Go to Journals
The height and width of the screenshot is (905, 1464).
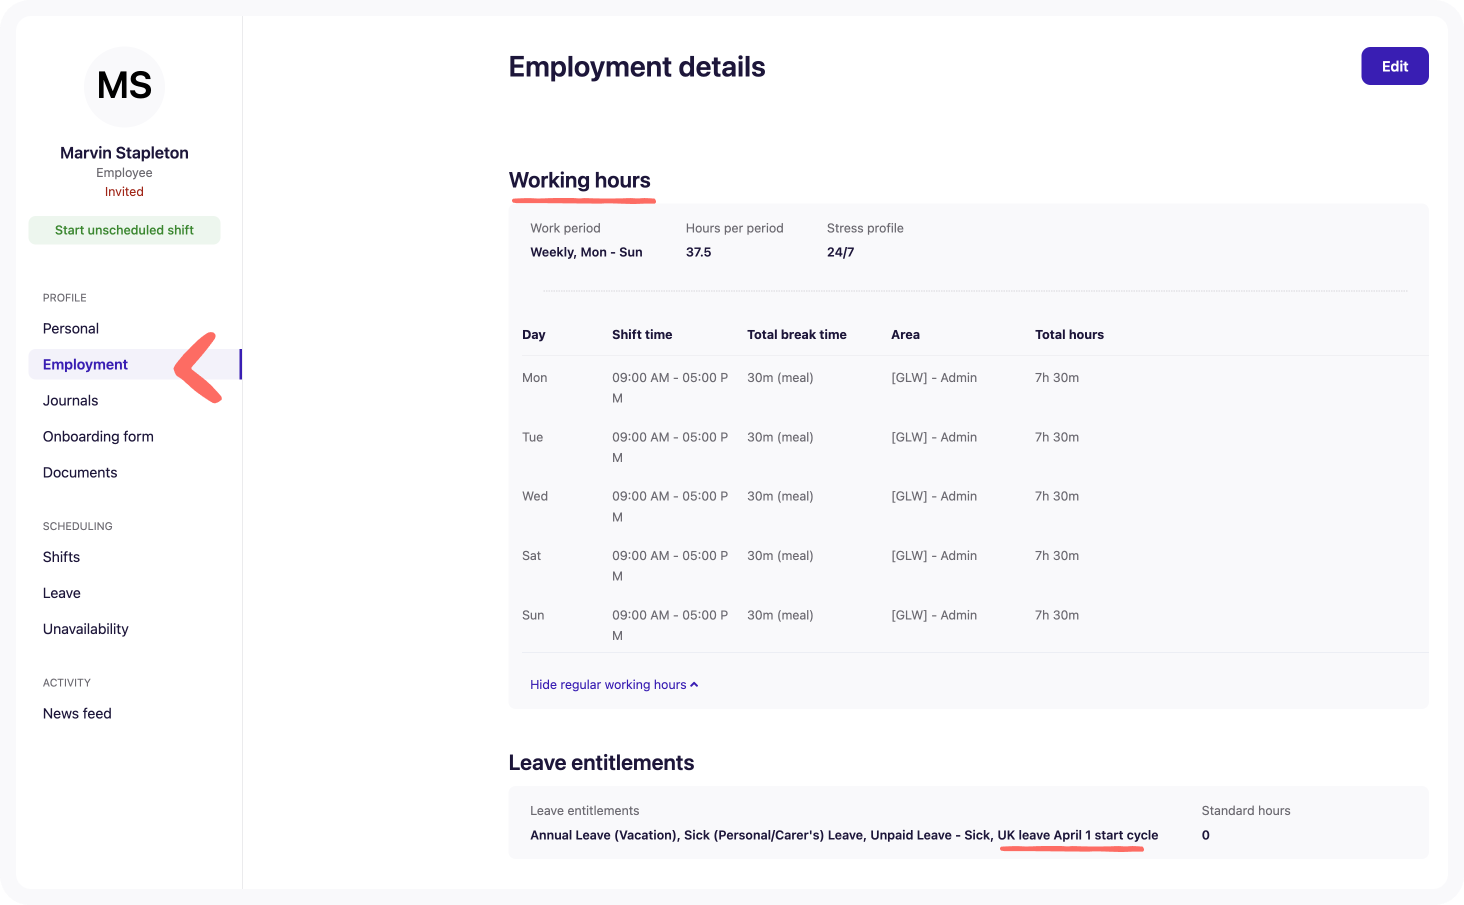point(71,401)
